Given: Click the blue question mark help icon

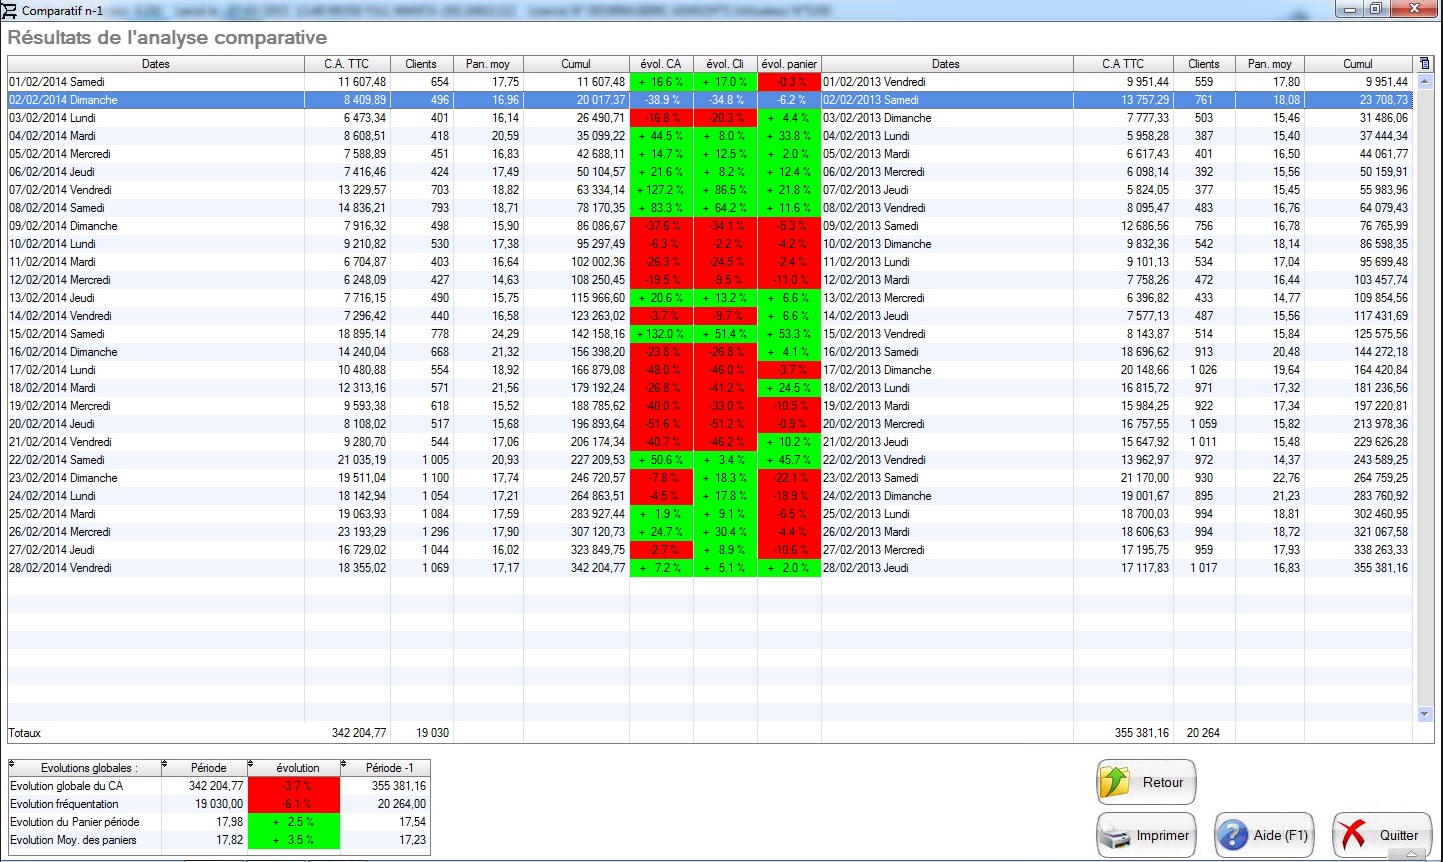Looking at the screenshot, I should tap(1234, 835).
